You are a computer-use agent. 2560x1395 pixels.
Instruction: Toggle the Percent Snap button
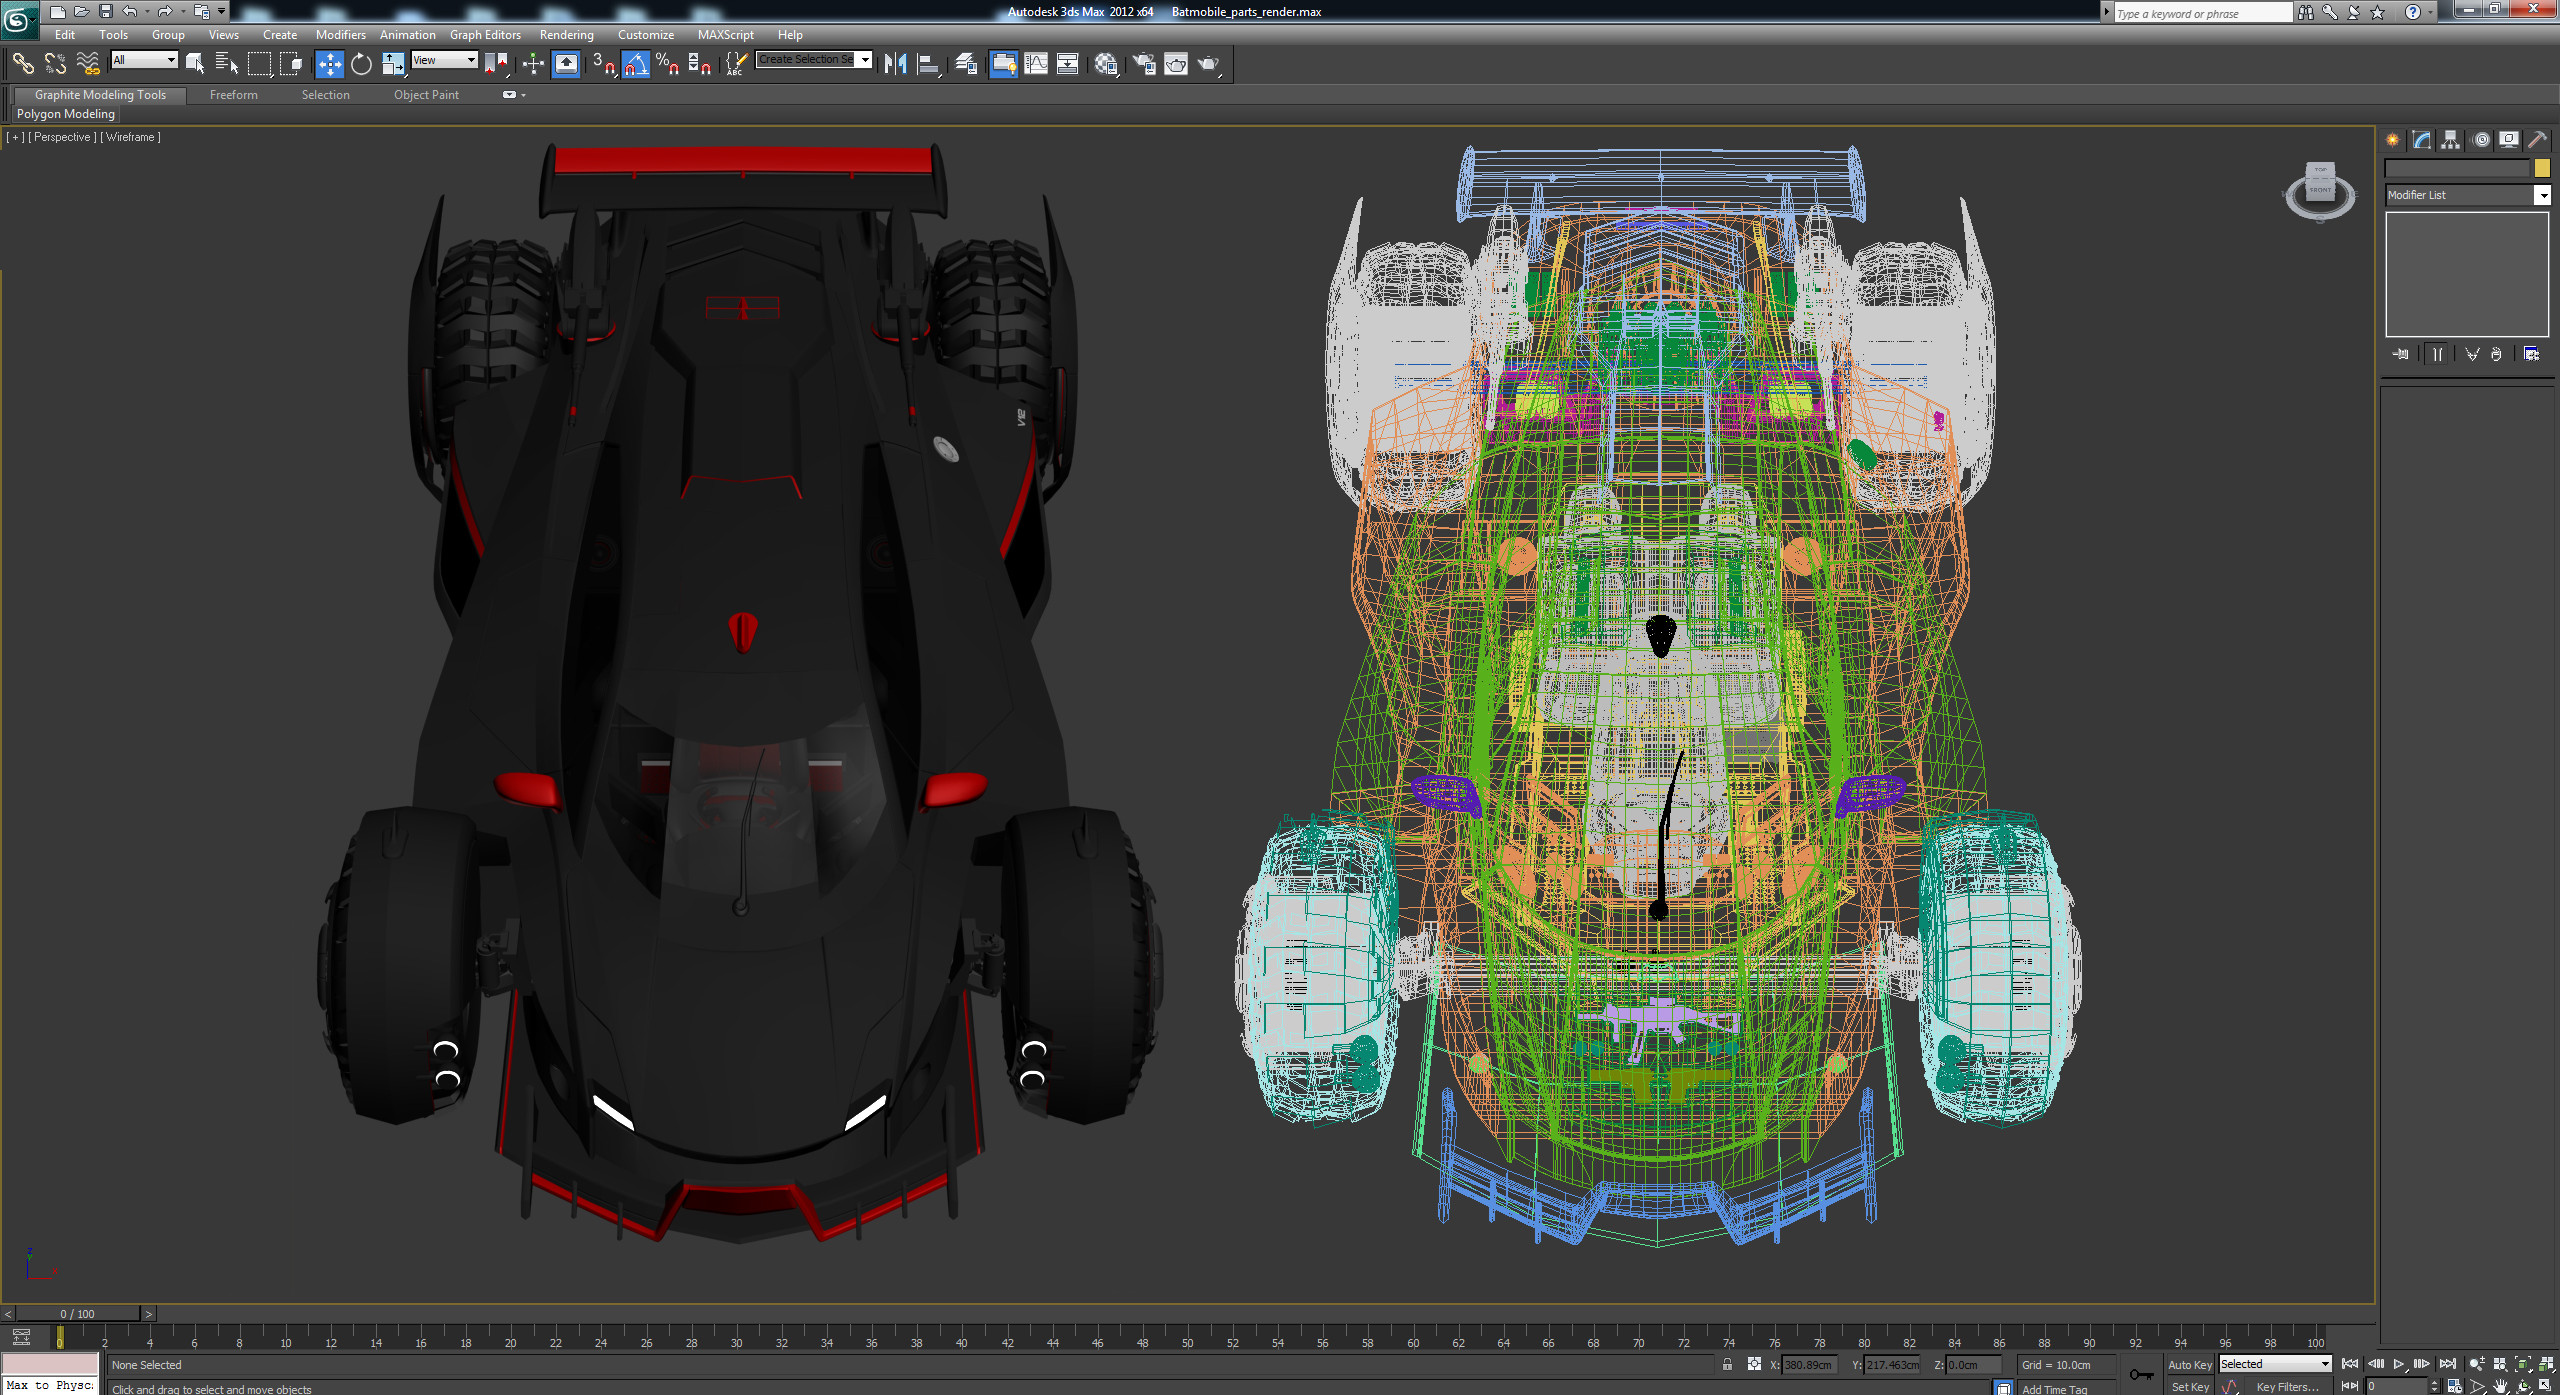(x=667, y=64)
